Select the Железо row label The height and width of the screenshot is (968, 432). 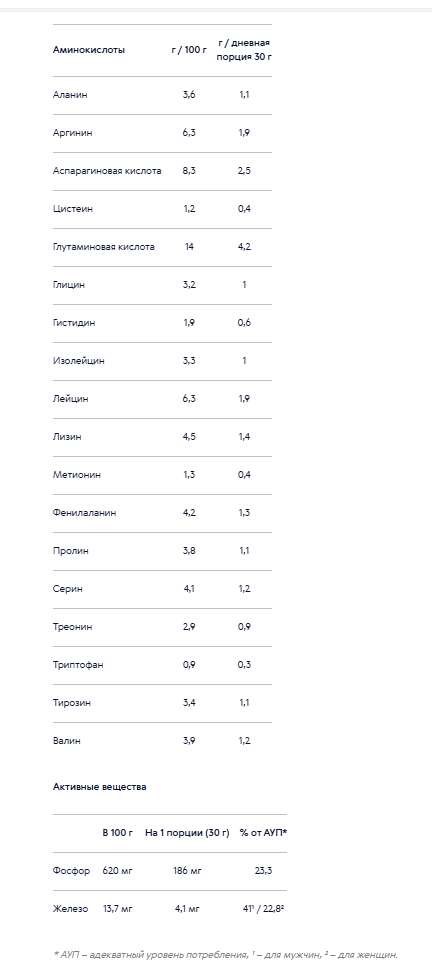(x=70, y=909)
